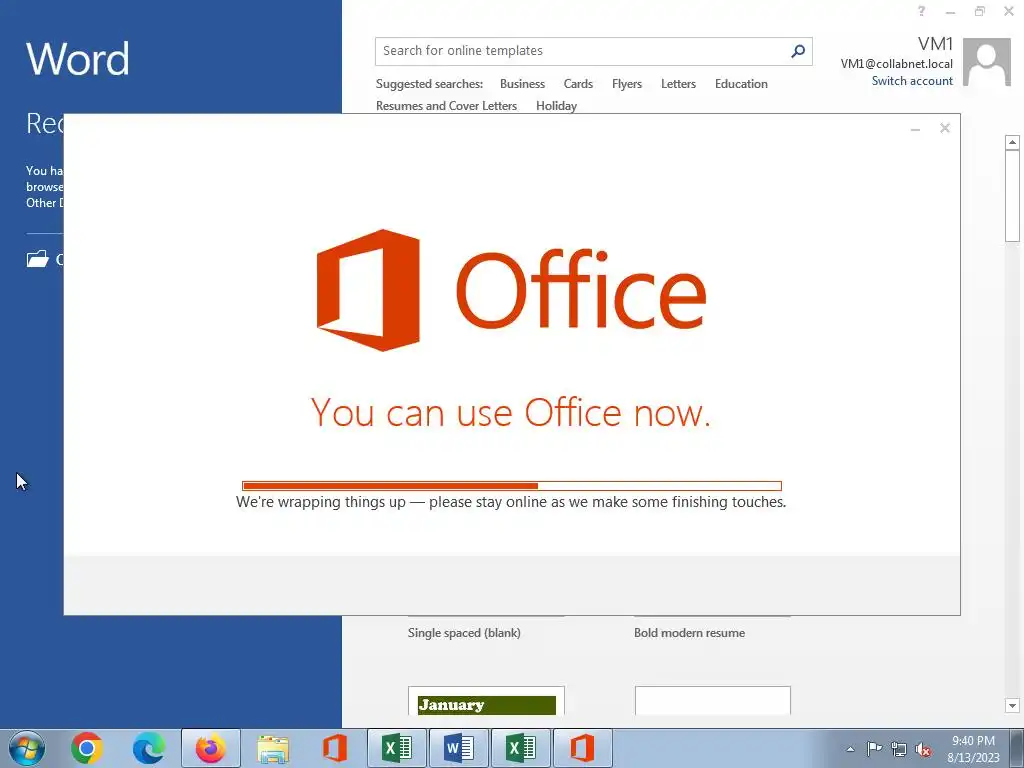This screenshot has height=768, width=1024.
Task: Select the Education suggested search
Action: click(741, 84)
